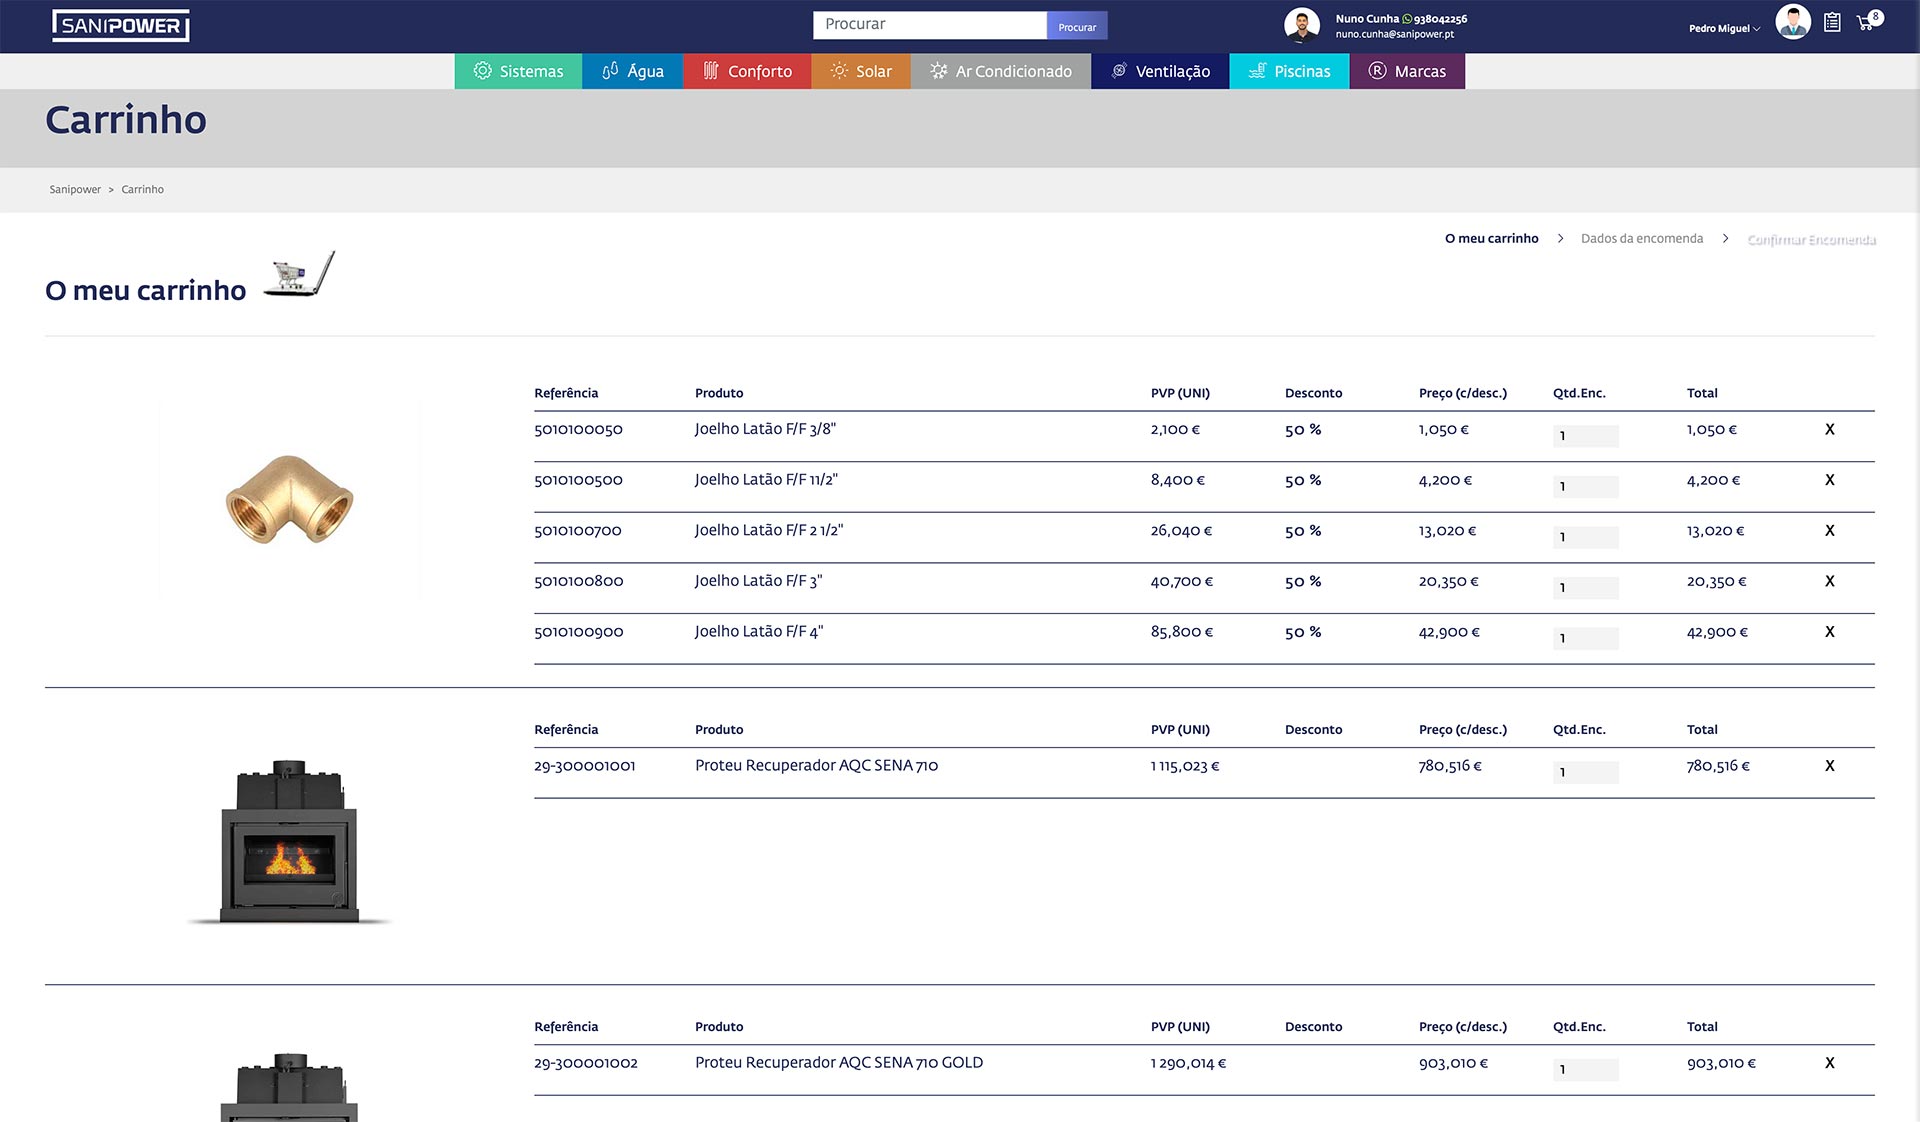Viewport: 1920px width, 1122px height.
Task: Click nuno.cunha@sanipower.pt email link
Action: pyautogui.click(x=1394, y=34)
